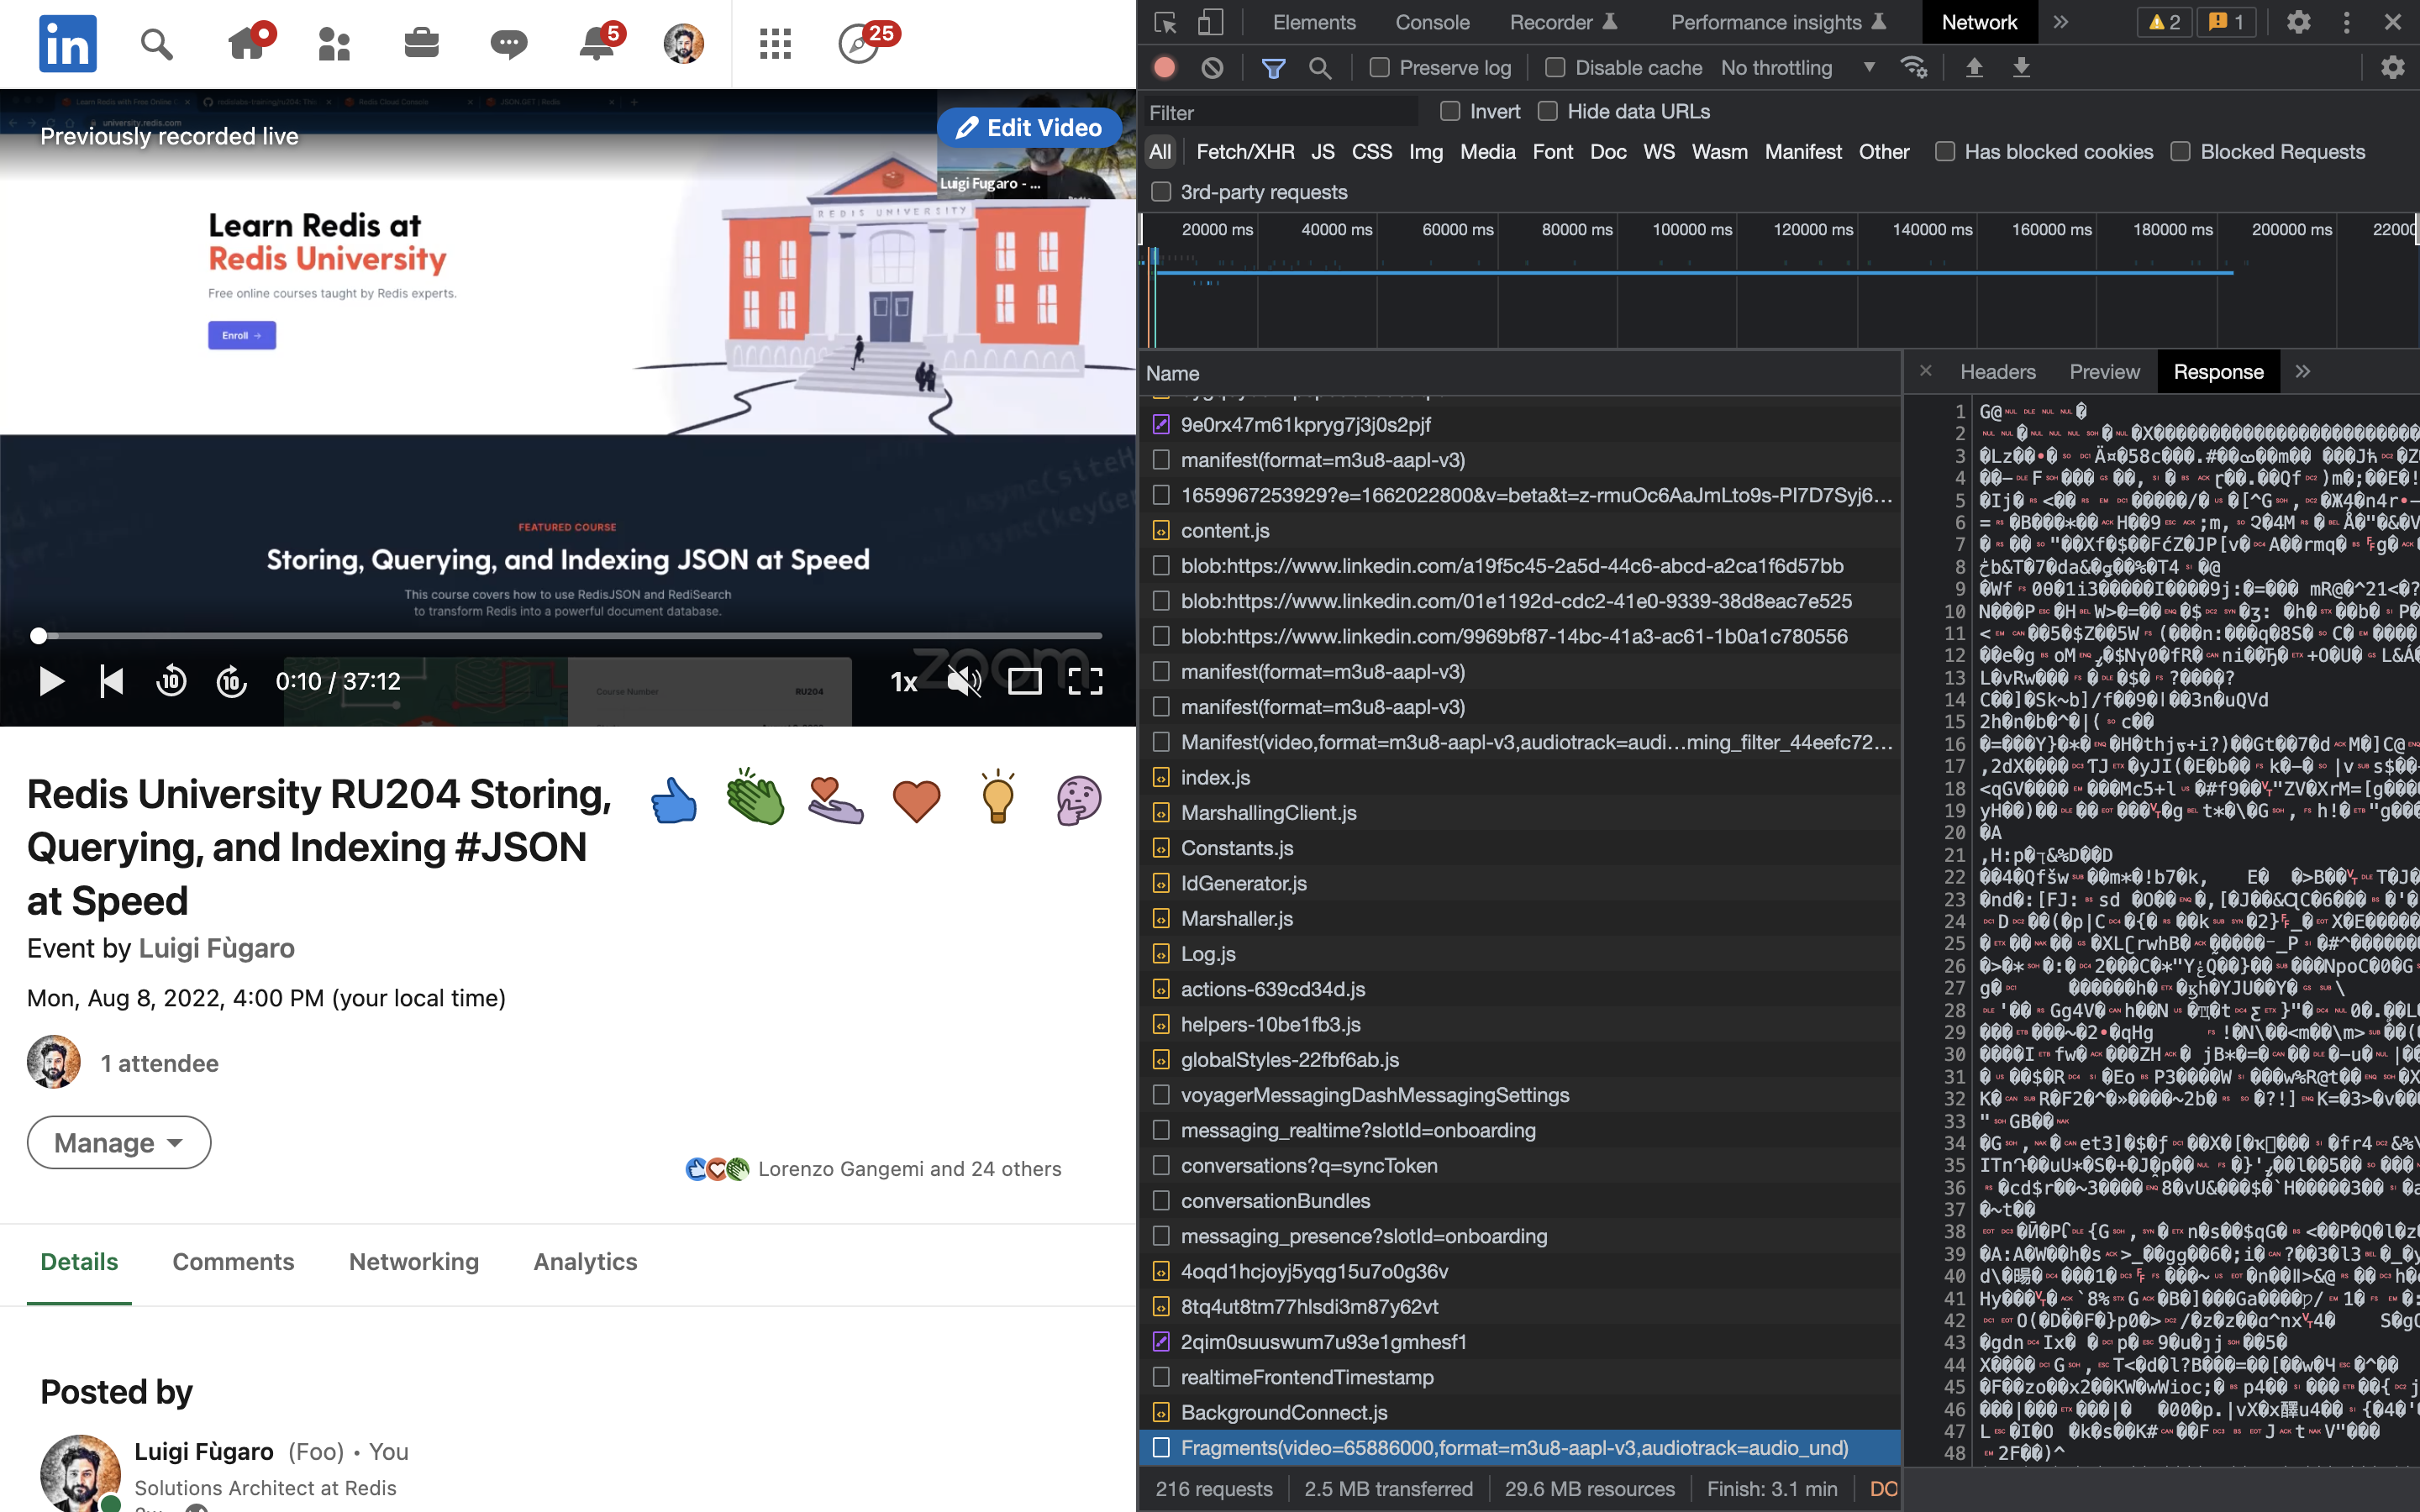Open Lorenzo Gangemi and 24 others reactions
This screenshot has height=1512, width=2420.
pyautogui.click(x=909, y=1169)
